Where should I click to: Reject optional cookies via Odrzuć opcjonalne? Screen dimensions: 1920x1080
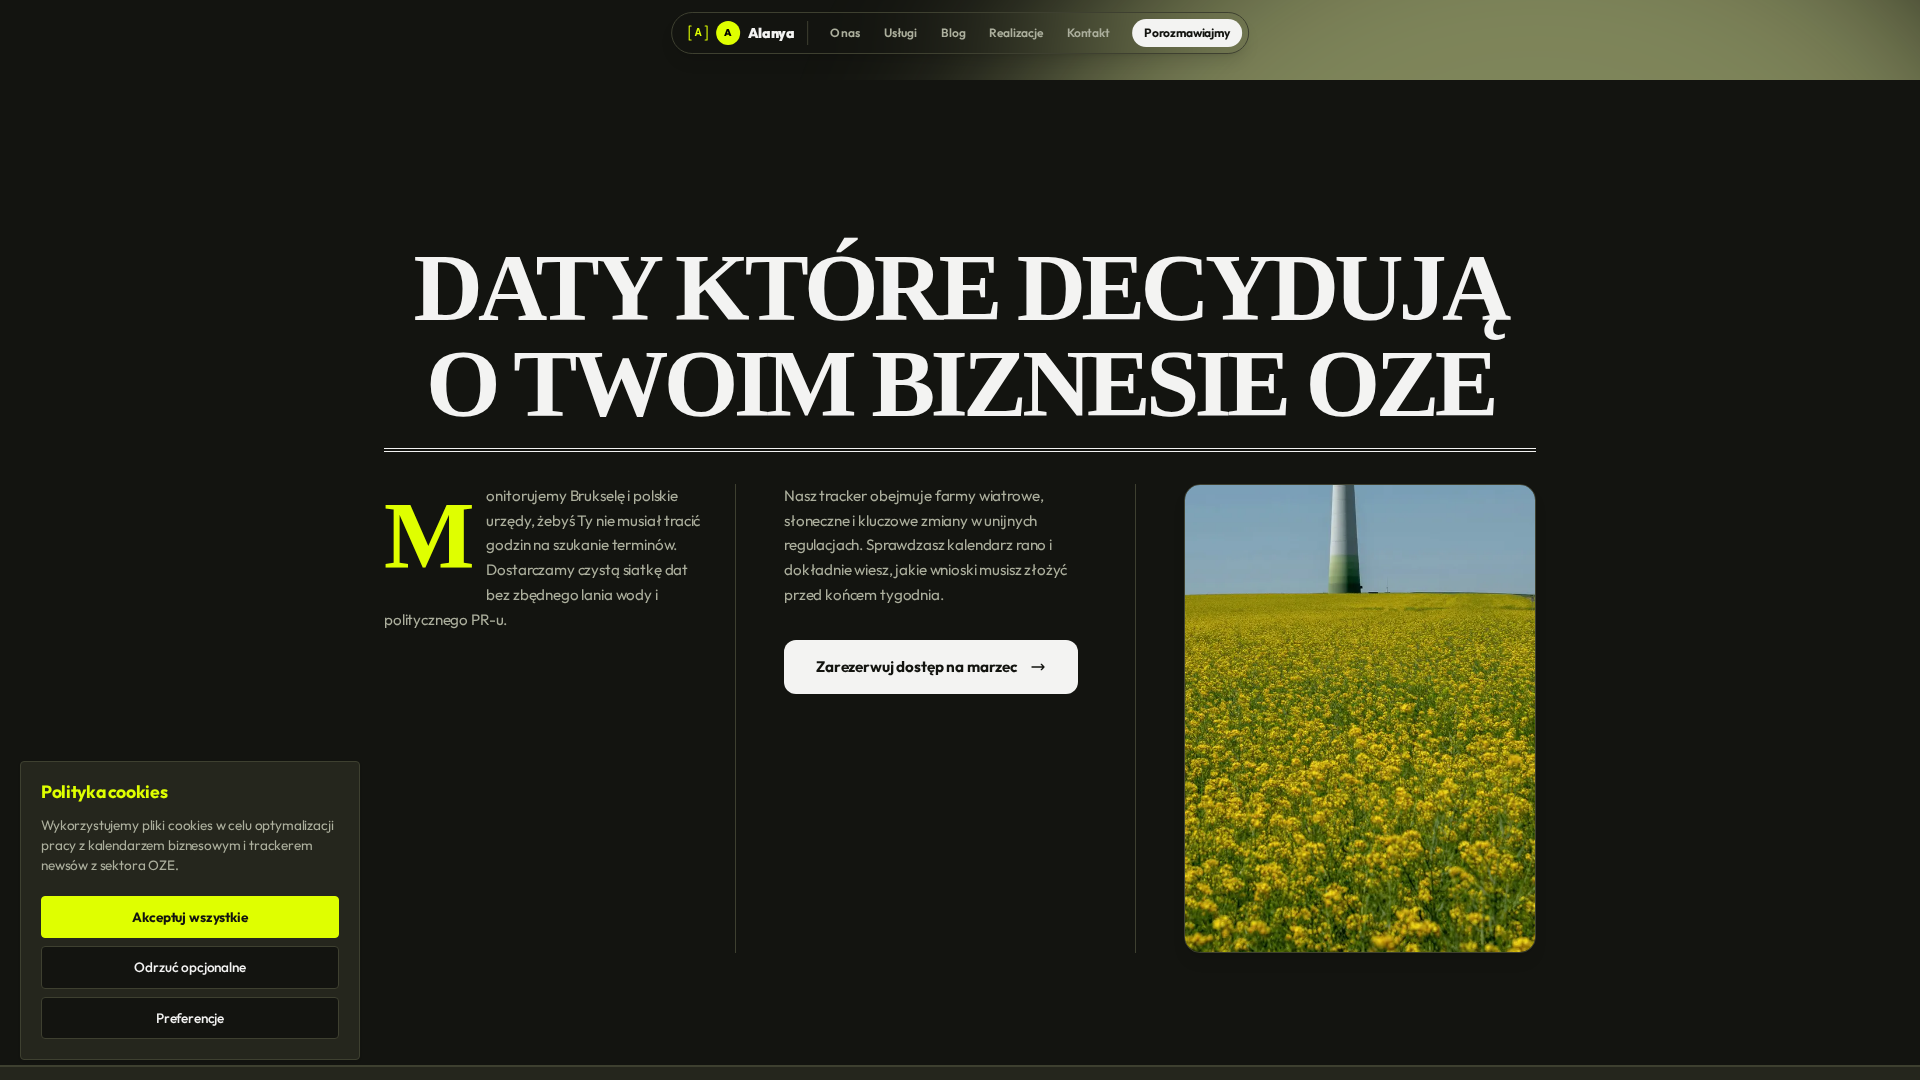(x=190, y=967)
